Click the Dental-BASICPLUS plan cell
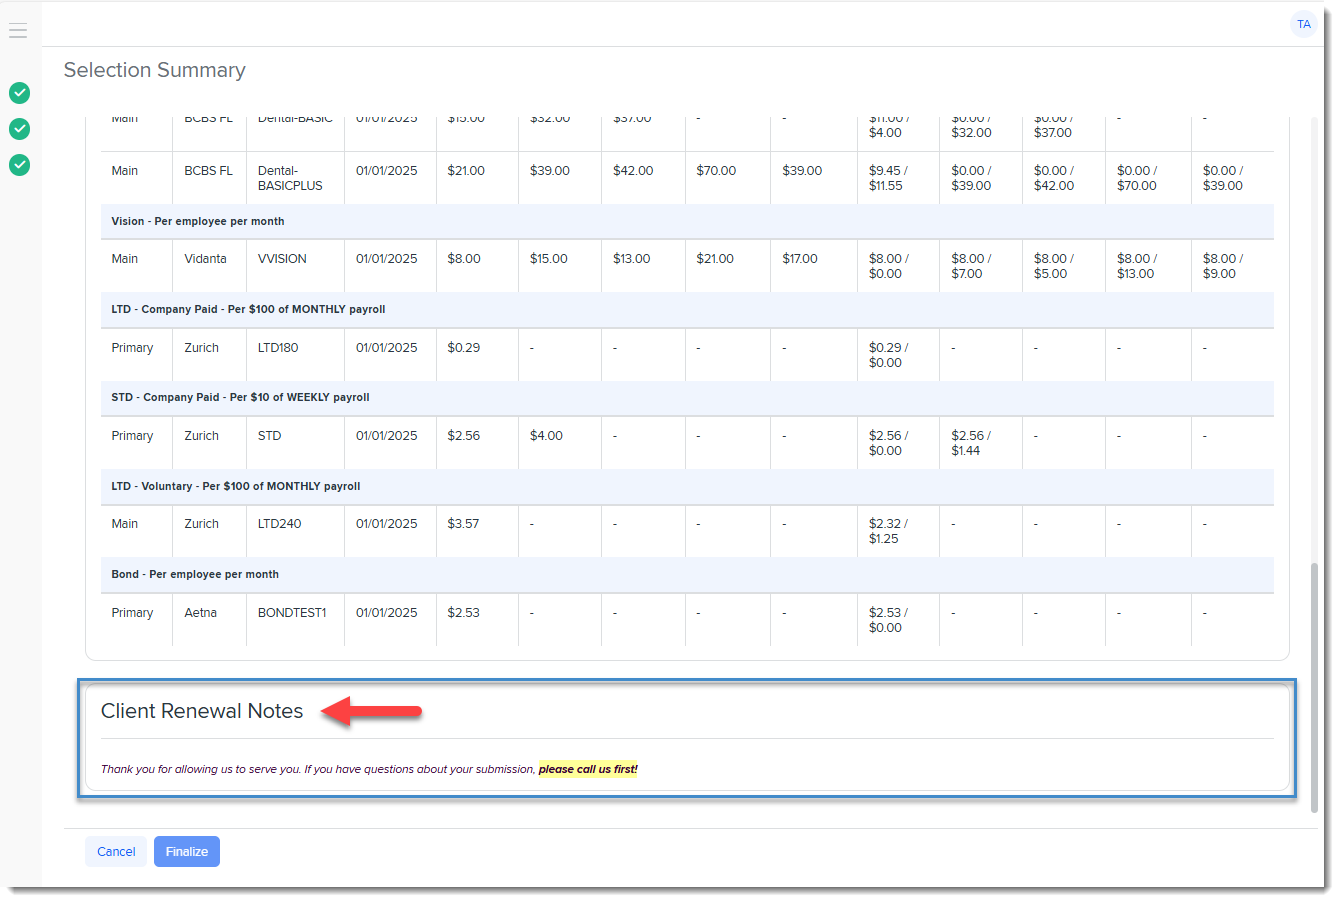This screenshot has height=902, width=1339. pos(290,178)
